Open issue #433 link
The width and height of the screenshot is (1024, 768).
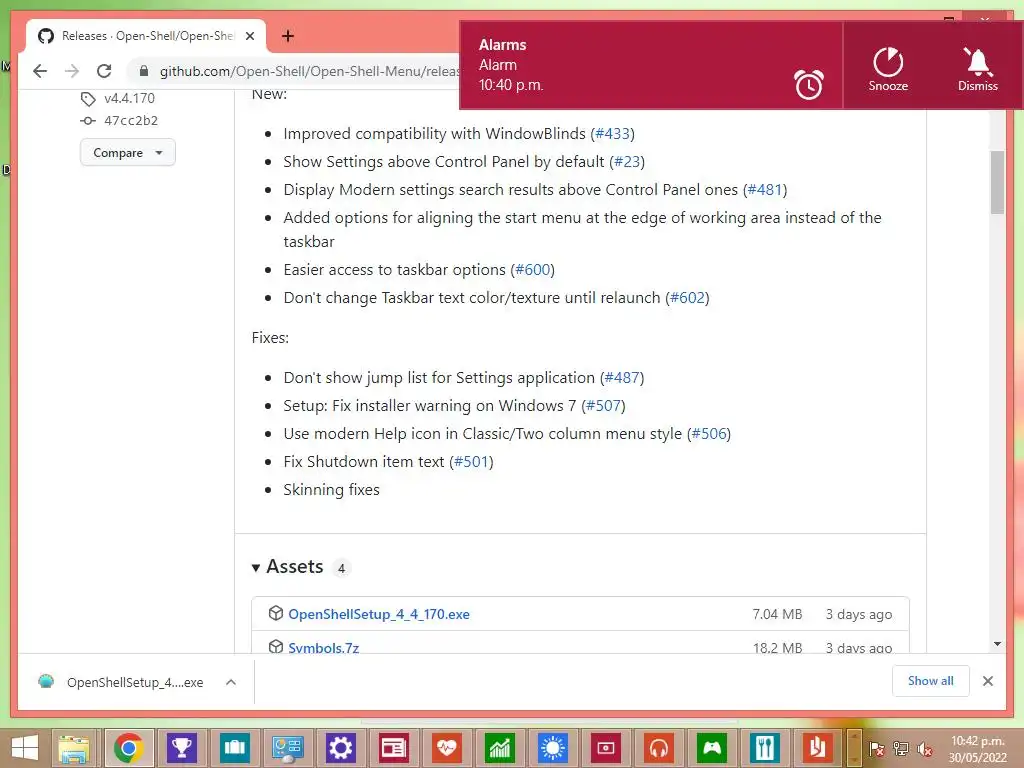[613, 134]
